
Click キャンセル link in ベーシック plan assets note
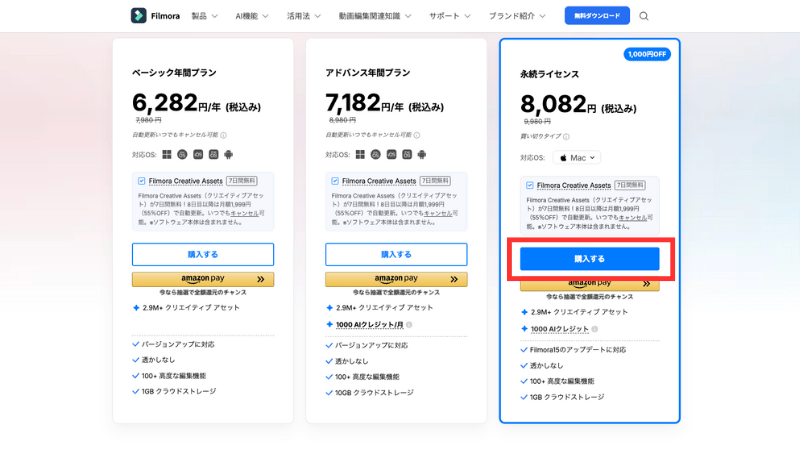click(x=244, y=213)
